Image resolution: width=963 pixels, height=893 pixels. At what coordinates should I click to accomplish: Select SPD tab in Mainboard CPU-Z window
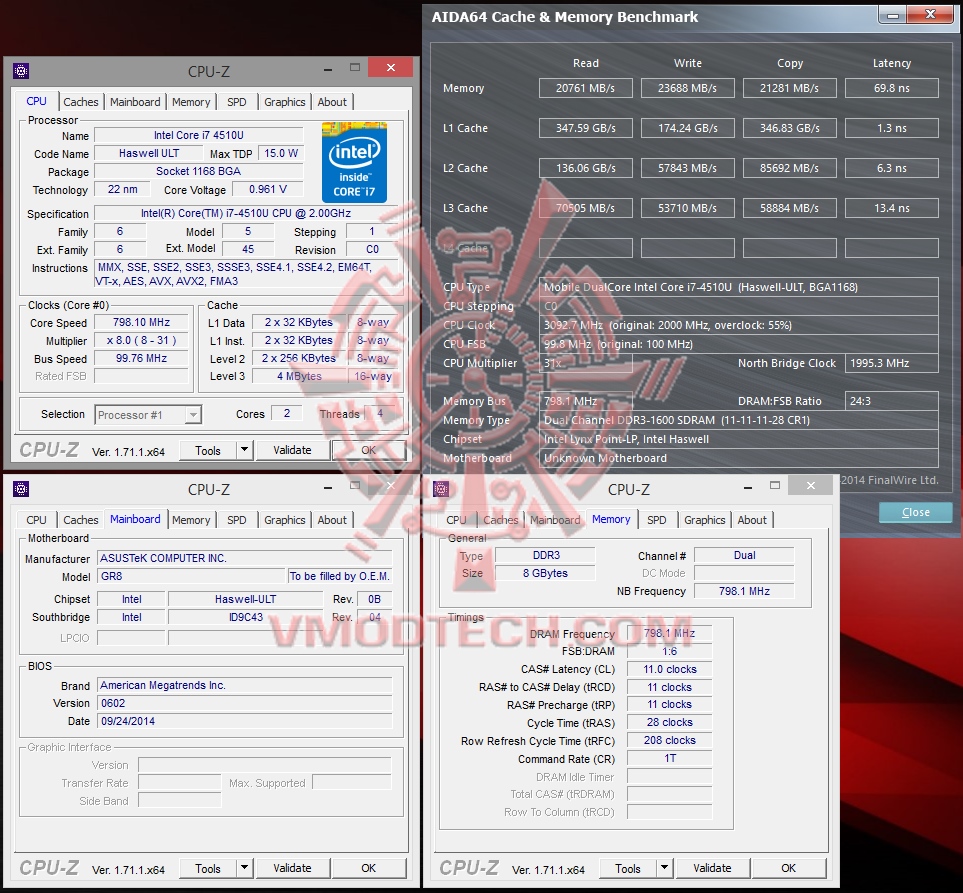tap(236, 520)
